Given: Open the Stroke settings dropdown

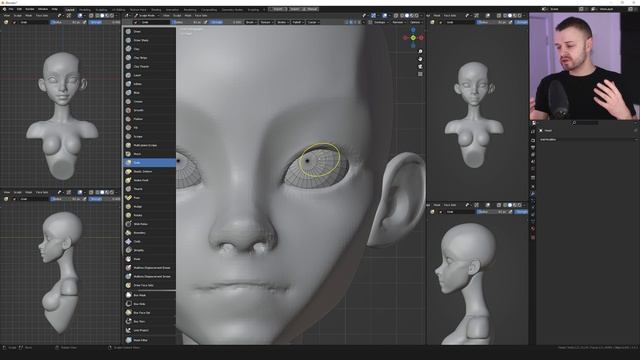Looking at the screenshot, I should 282,22.
